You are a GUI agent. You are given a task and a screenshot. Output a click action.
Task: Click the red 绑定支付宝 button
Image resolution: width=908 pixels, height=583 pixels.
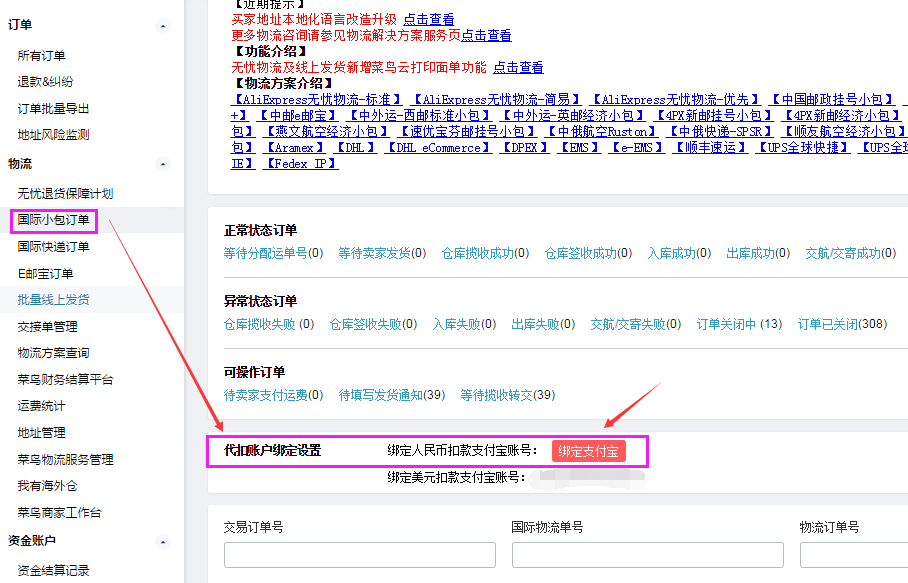tap(588, 451)
